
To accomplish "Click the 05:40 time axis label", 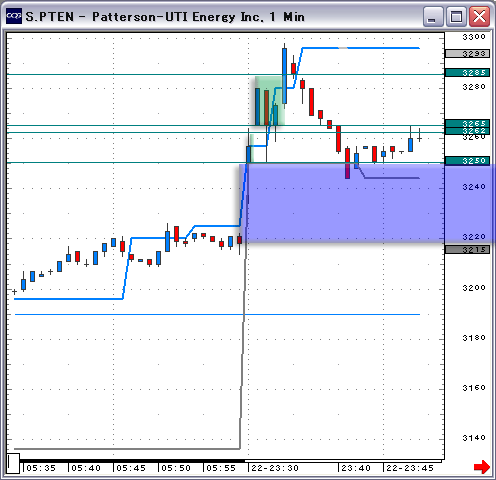I will pos(86,468).
